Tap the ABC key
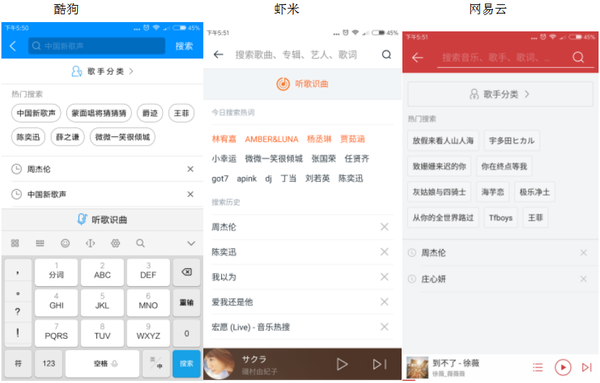Image resolution: width=600 pixels, height=383 pixels. pos(102,272)
